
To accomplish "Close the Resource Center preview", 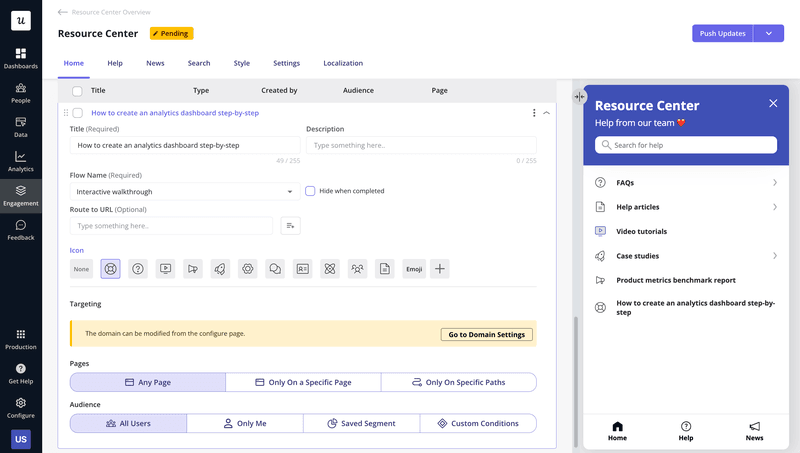I will tap(773, 103).
